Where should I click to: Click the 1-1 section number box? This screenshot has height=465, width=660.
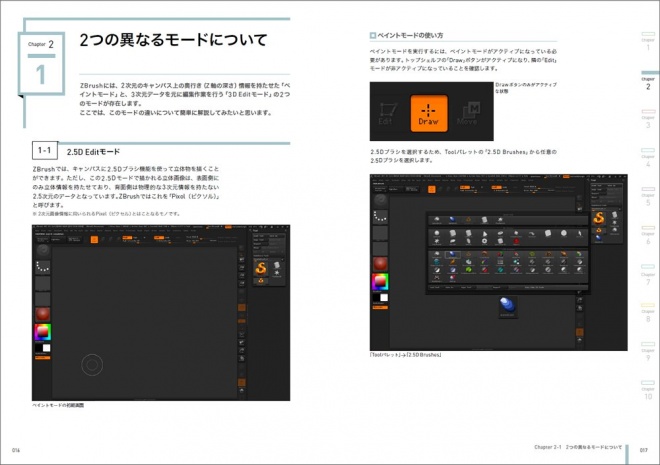click(x=45, y=151)
